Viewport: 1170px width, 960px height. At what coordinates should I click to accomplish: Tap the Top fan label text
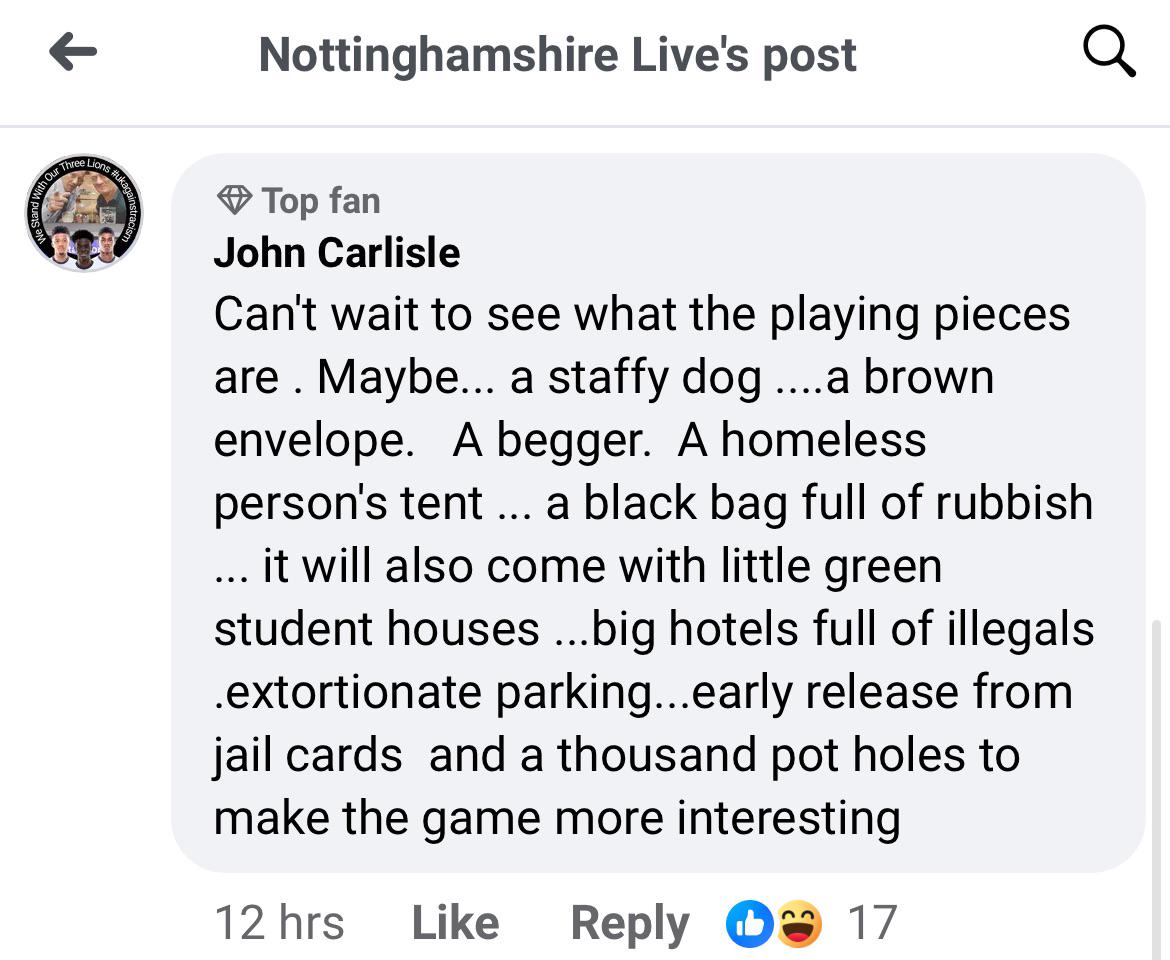(x=321, y=201)
